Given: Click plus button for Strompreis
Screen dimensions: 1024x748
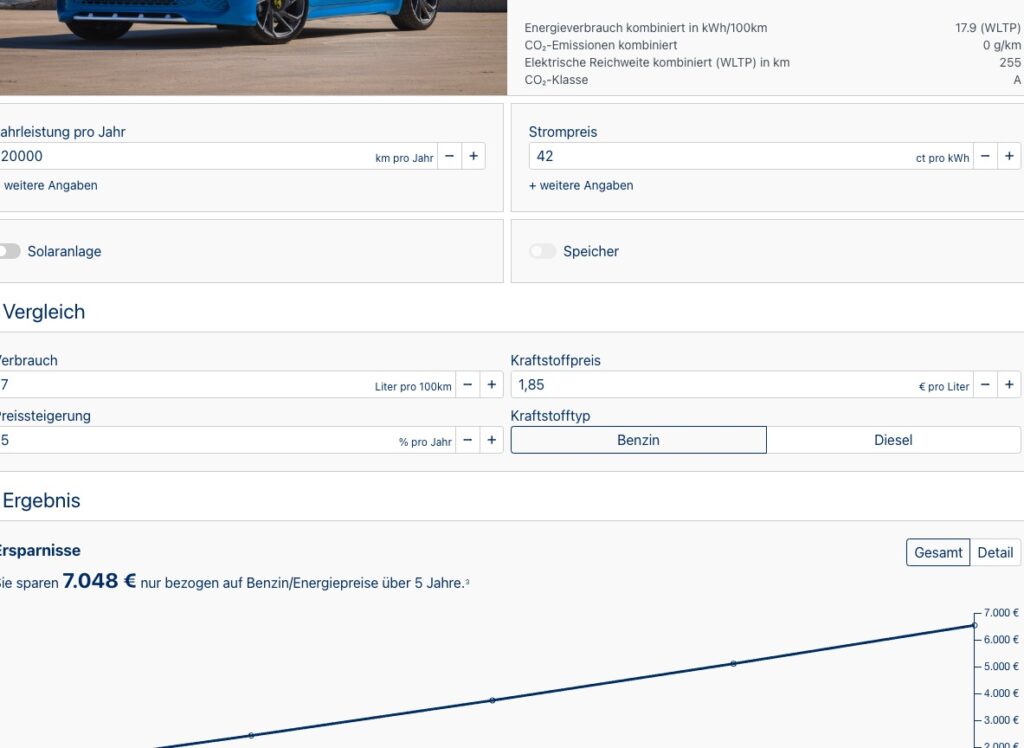Looking at the screenshot, I should click(1009, 156).
